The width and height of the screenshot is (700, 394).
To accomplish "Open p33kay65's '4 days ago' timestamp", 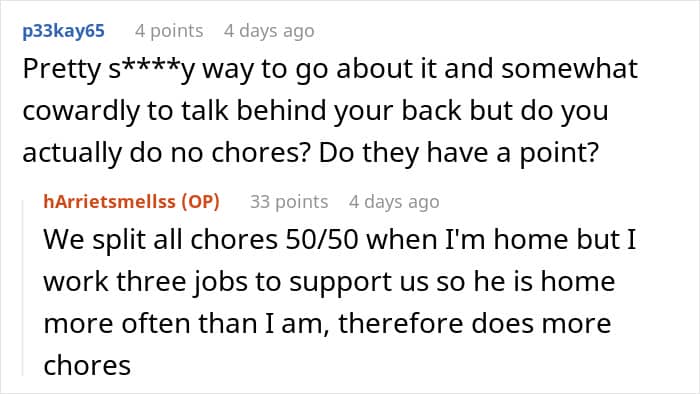I will pyautogui.click(x=269, y=31).
